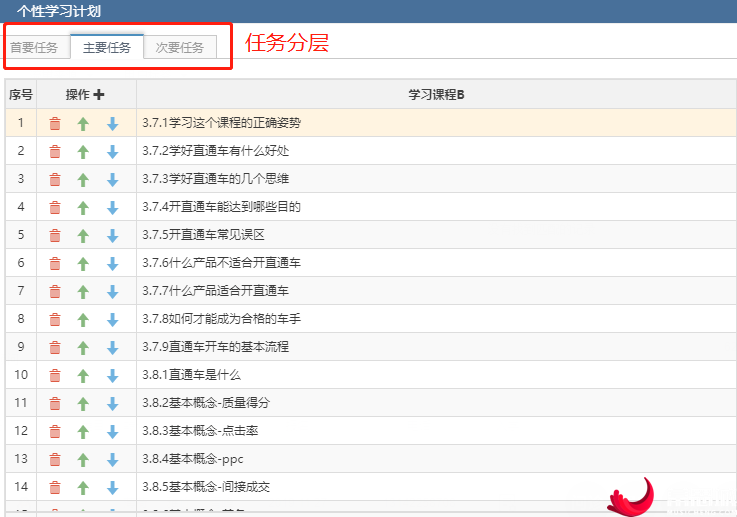This screenshot has height=517, width=737.
Task: Select course 3.7.5开直通车常见误区
Action: tap(204, 235)
